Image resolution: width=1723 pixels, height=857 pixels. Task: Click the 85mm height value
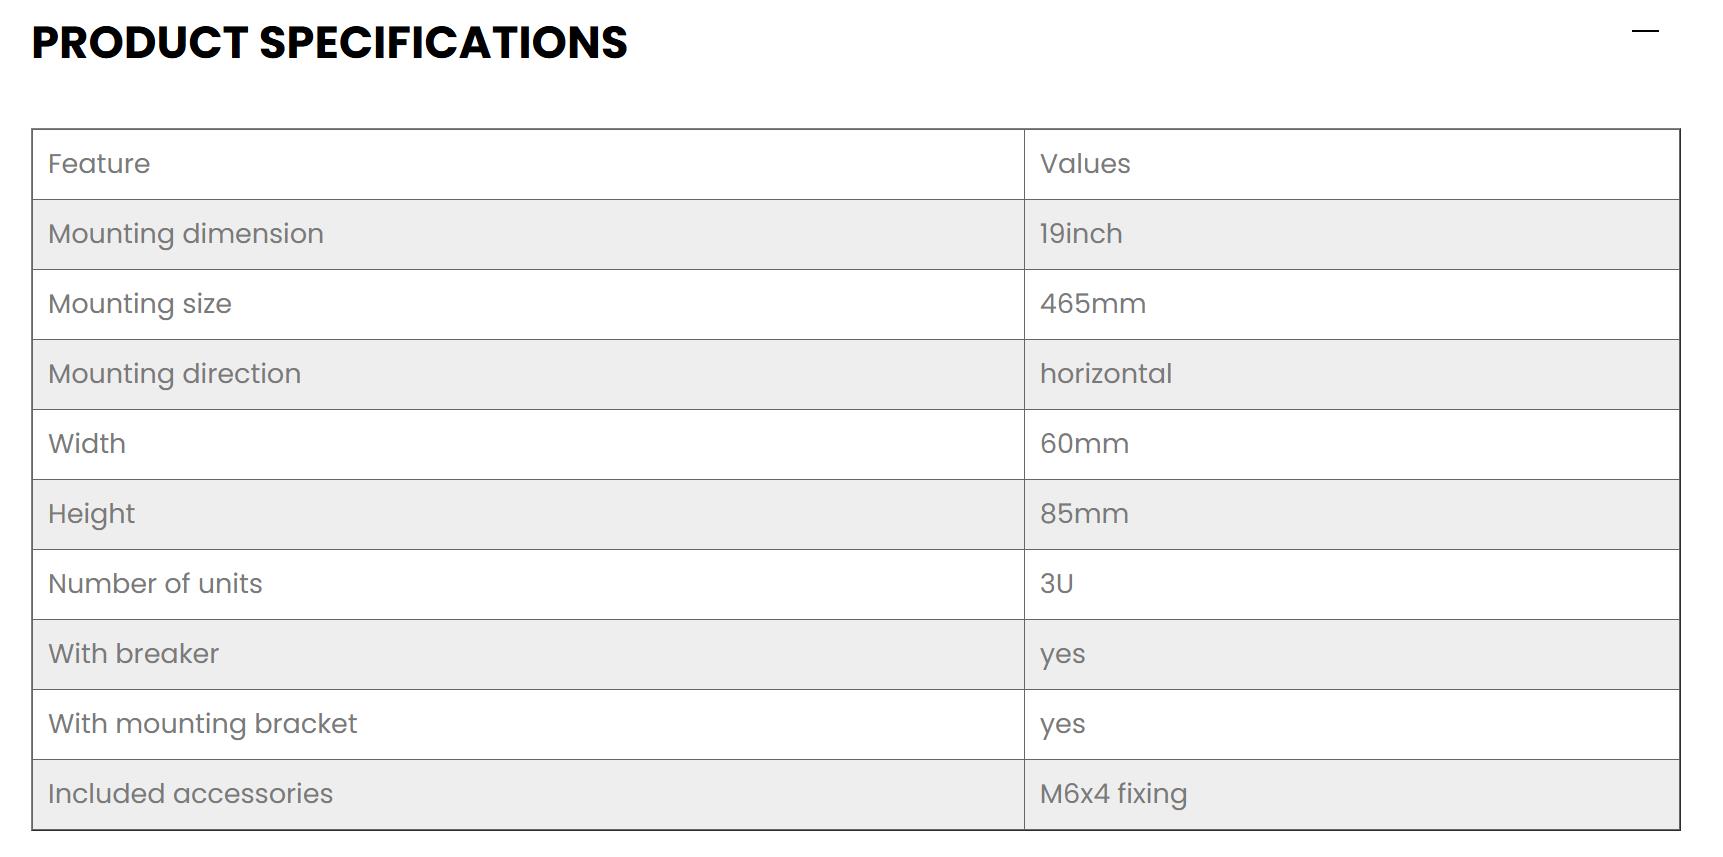point(1084,514)
